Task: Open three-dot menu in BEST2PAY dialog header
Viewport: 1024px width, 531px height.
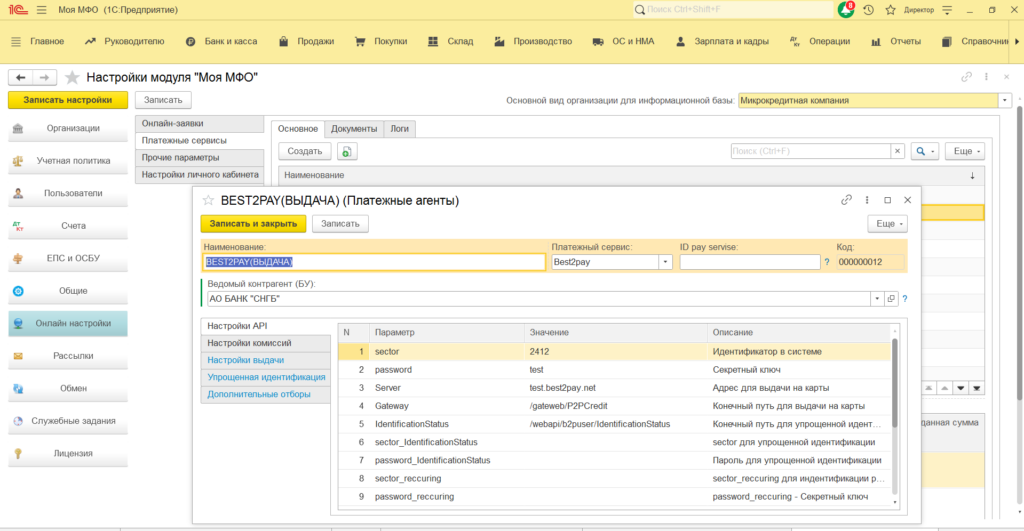Action: pos(867,200)
